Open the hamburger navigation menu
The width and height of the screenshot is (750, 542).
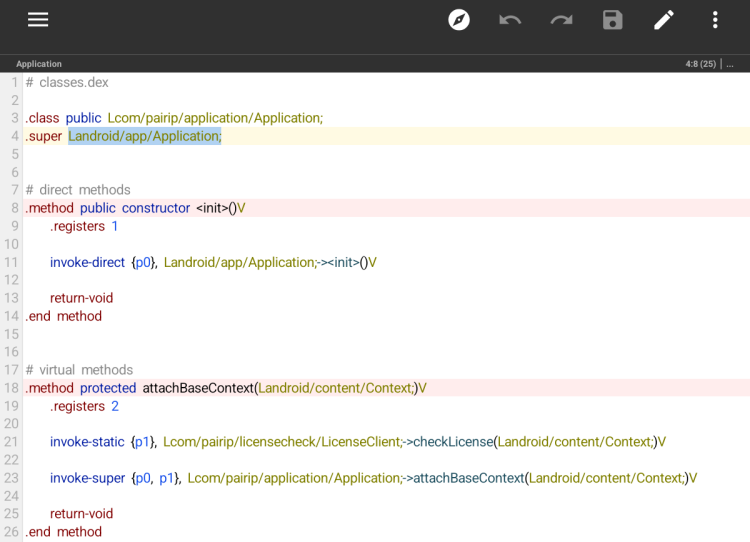[x=38, y=20]
